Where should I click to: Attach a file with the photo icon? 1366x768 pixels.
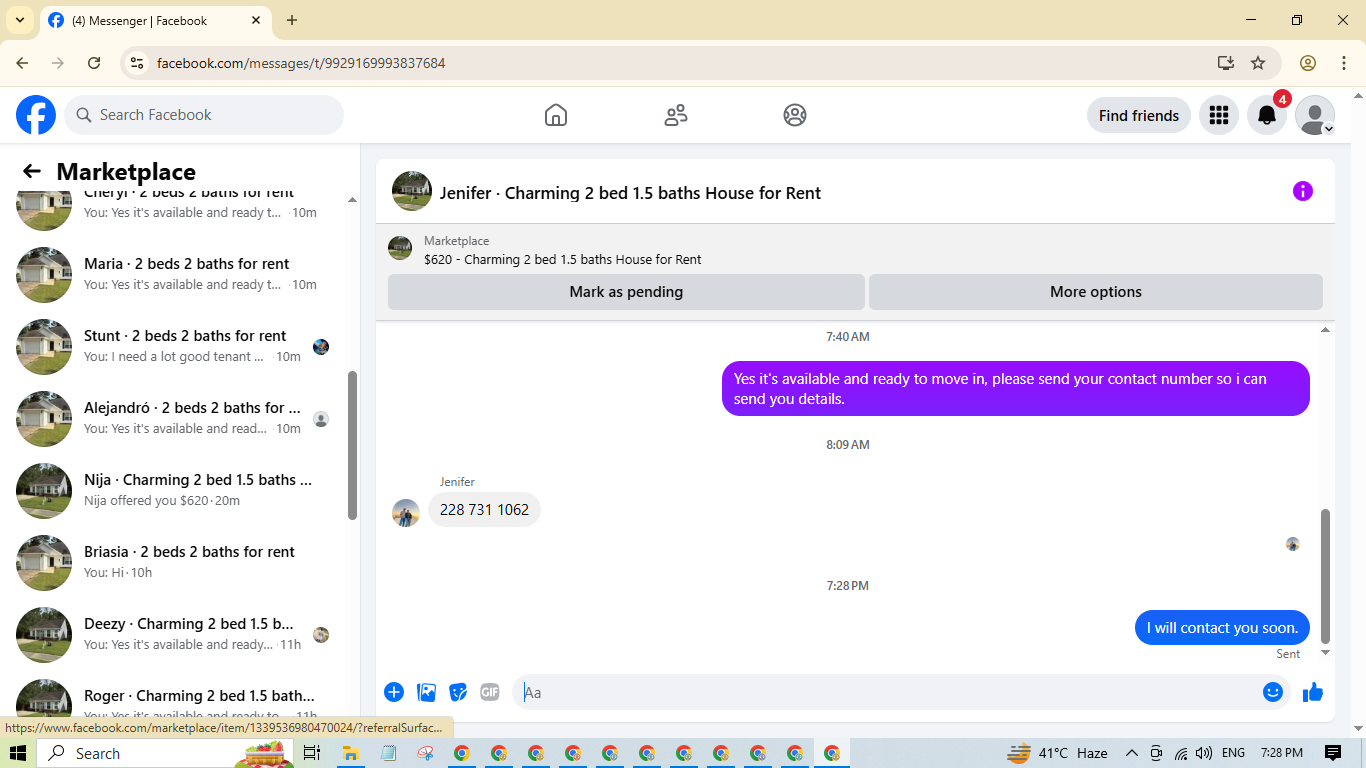(x=426, y=692)
